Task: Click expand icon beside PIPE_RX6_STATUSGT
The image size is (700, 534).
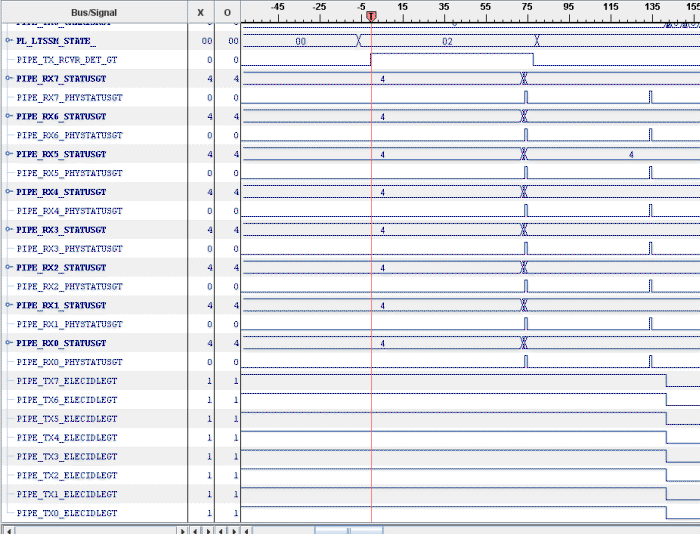Action: [x=9, y=116]
